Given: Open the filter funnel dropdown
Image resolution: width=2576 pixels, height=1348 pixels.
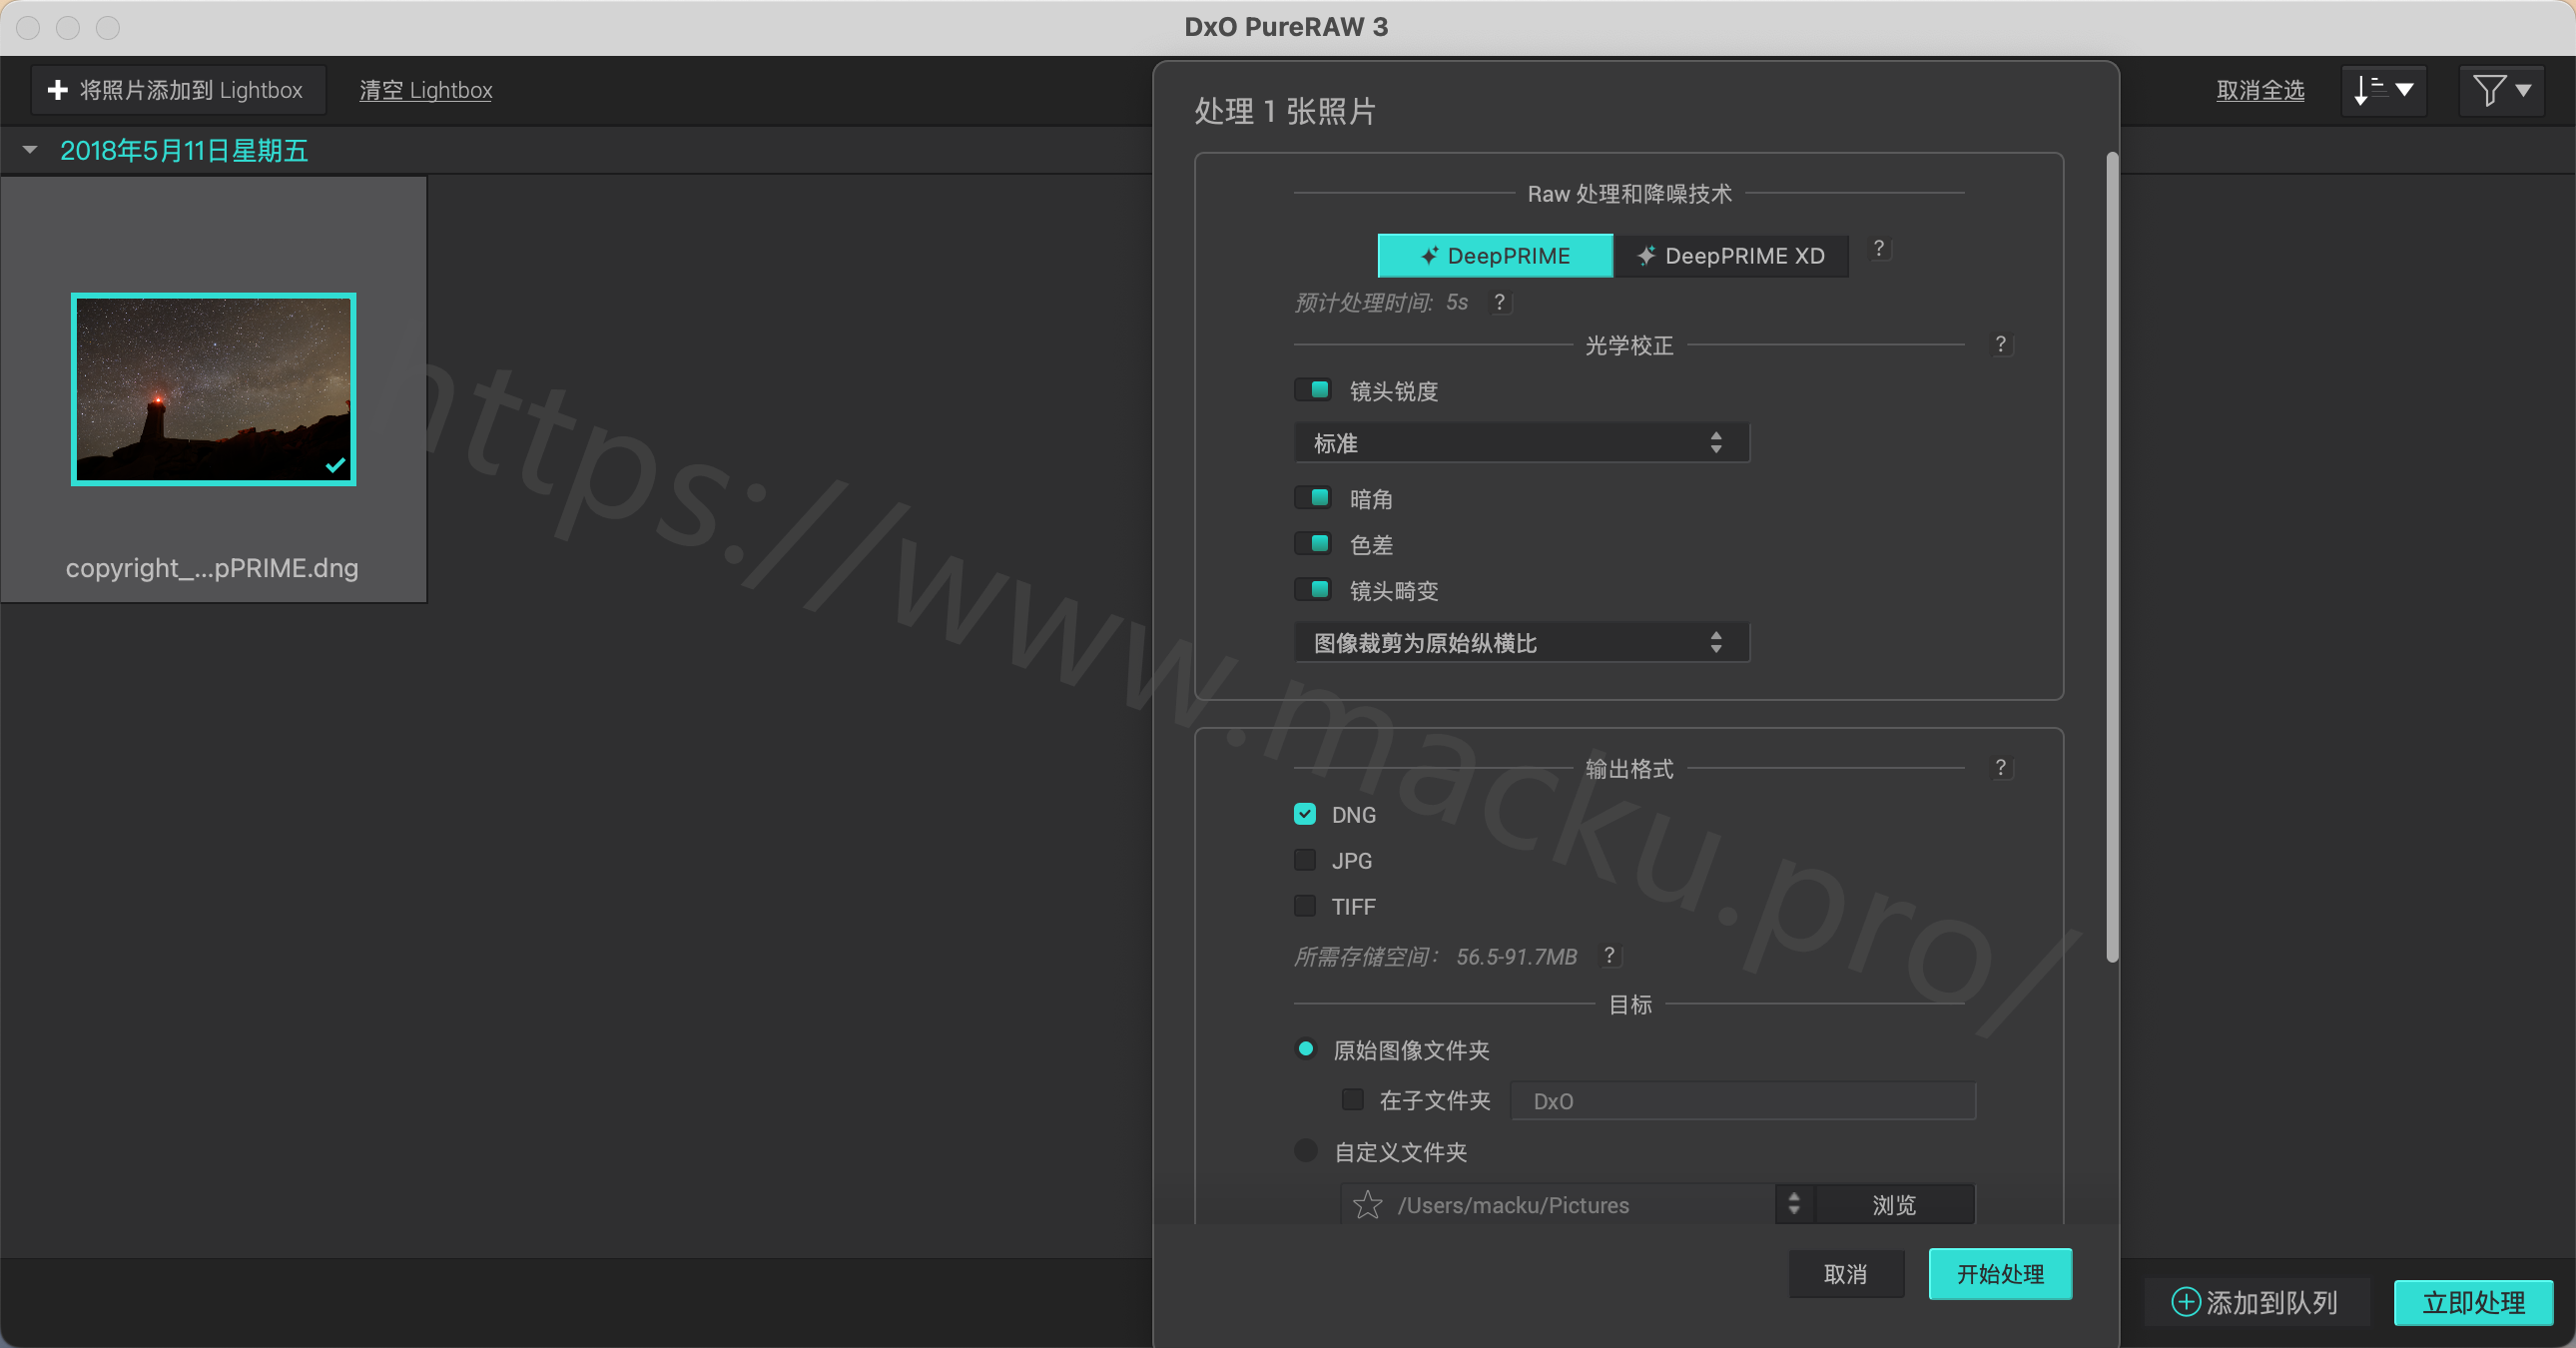Looking at the screenshot, I should pyautogui.click(x=2502, y=90).
